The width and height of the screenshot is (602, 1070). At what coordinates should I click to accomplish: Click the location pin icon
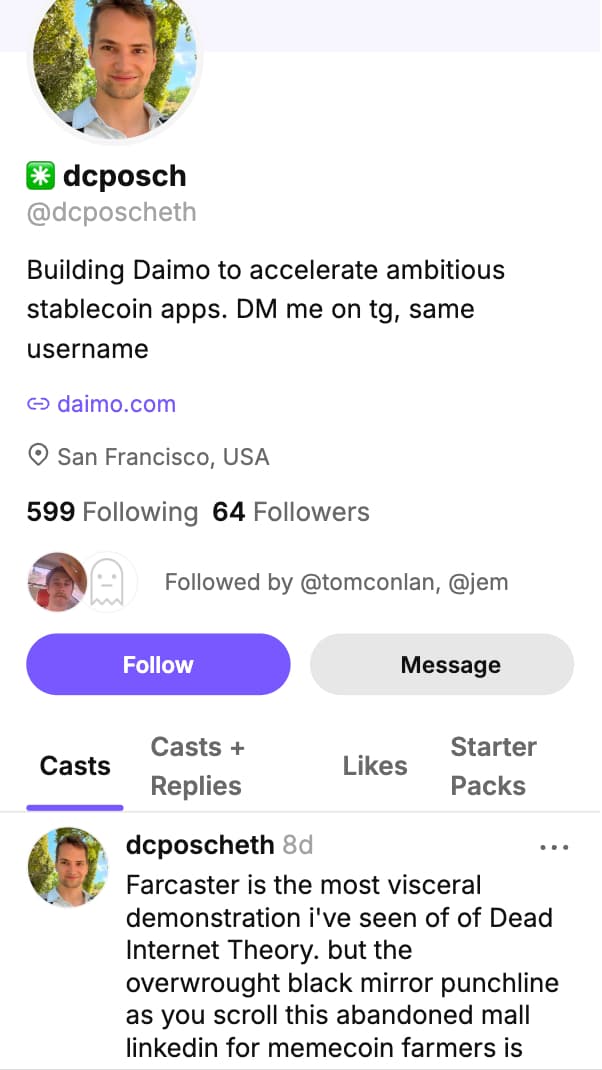(38, 457)
